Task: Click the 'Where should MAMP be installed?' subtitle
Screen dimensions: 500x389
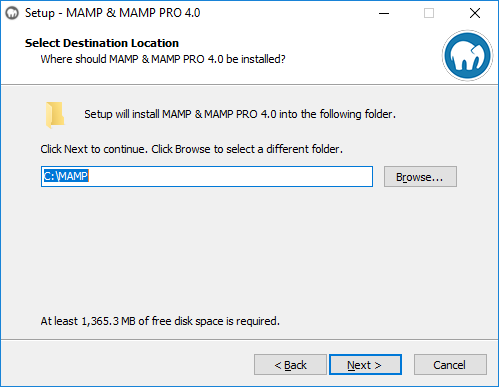Action: [163, 59]
